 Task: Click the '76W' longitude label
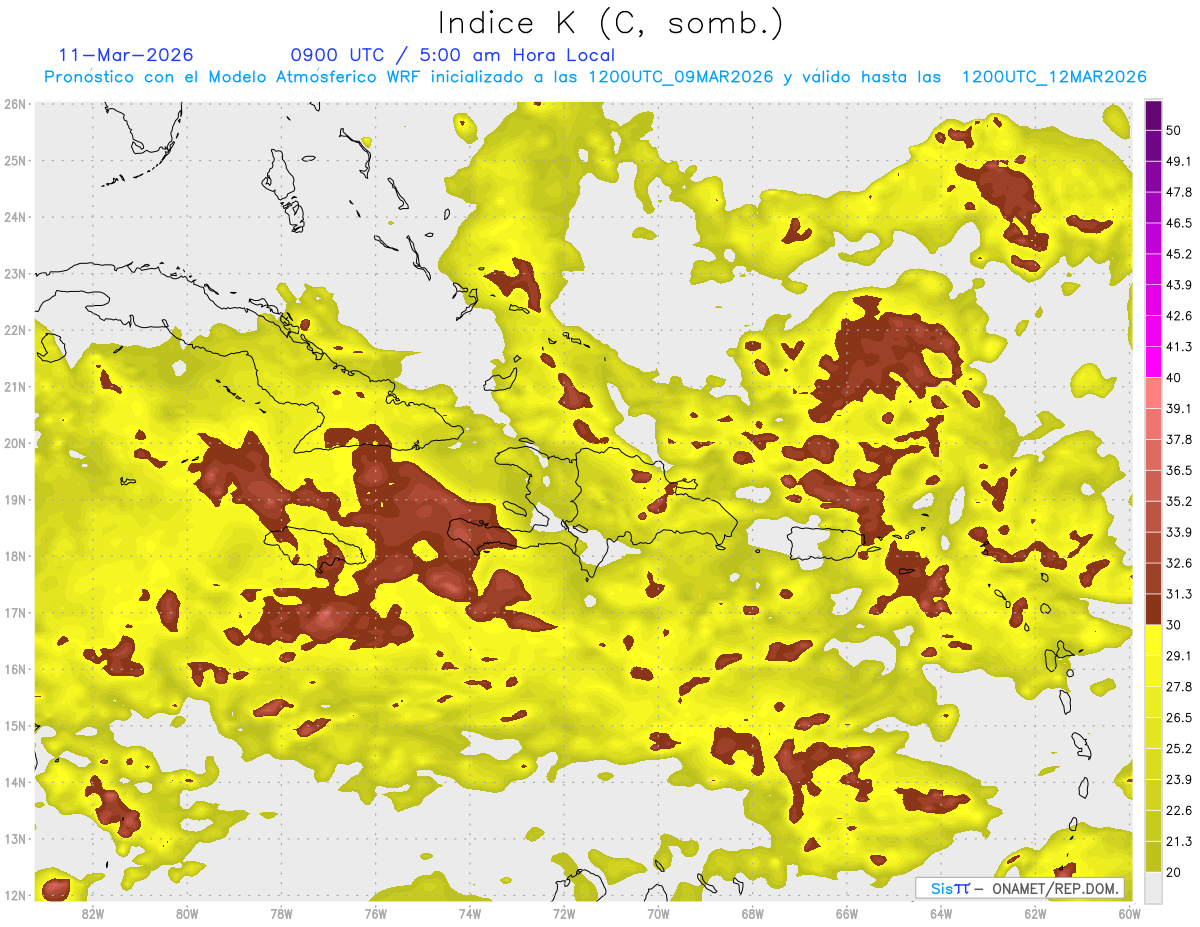tap(376, 913)
